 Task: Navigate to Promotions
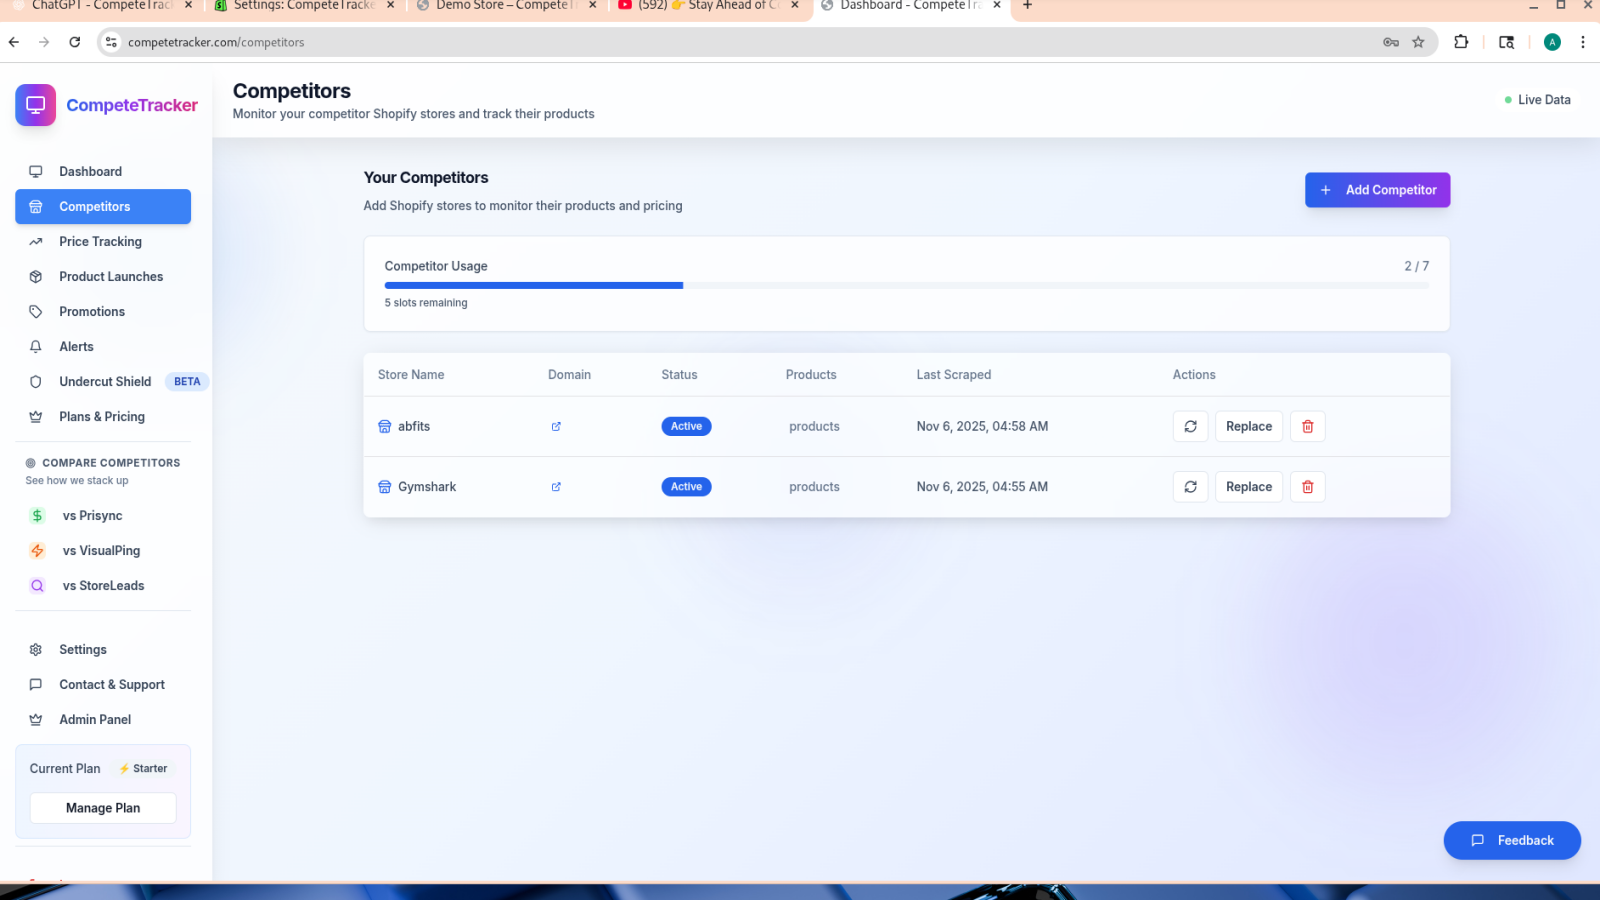point(103,311)
